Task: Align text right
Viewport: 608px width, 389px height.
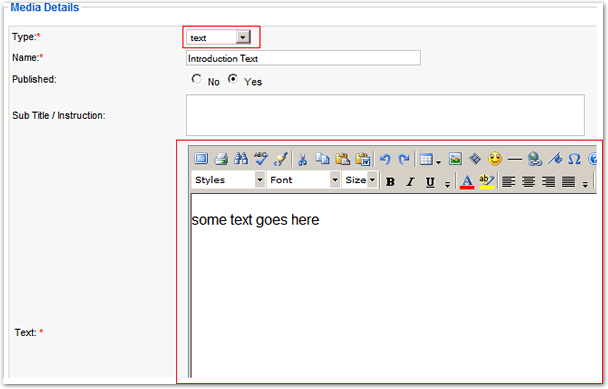Action: coord(548,182)
